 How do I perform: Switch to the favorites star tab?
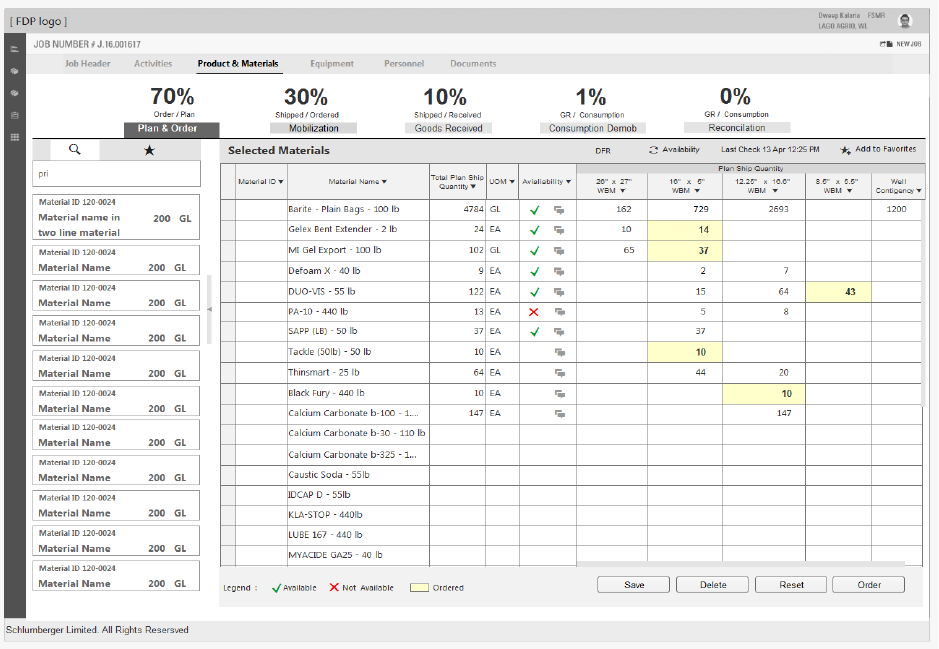click(x=149, y=150)
